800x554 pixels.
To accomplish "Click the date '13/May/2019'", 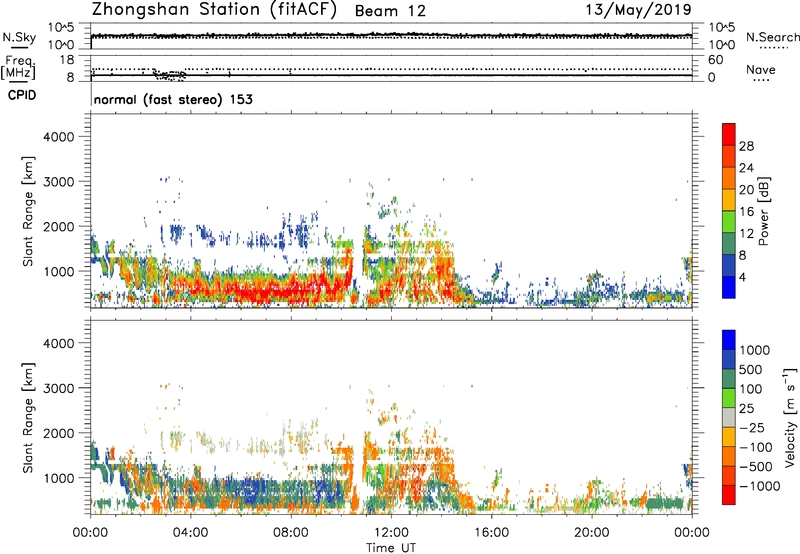I will pos(638,10).
